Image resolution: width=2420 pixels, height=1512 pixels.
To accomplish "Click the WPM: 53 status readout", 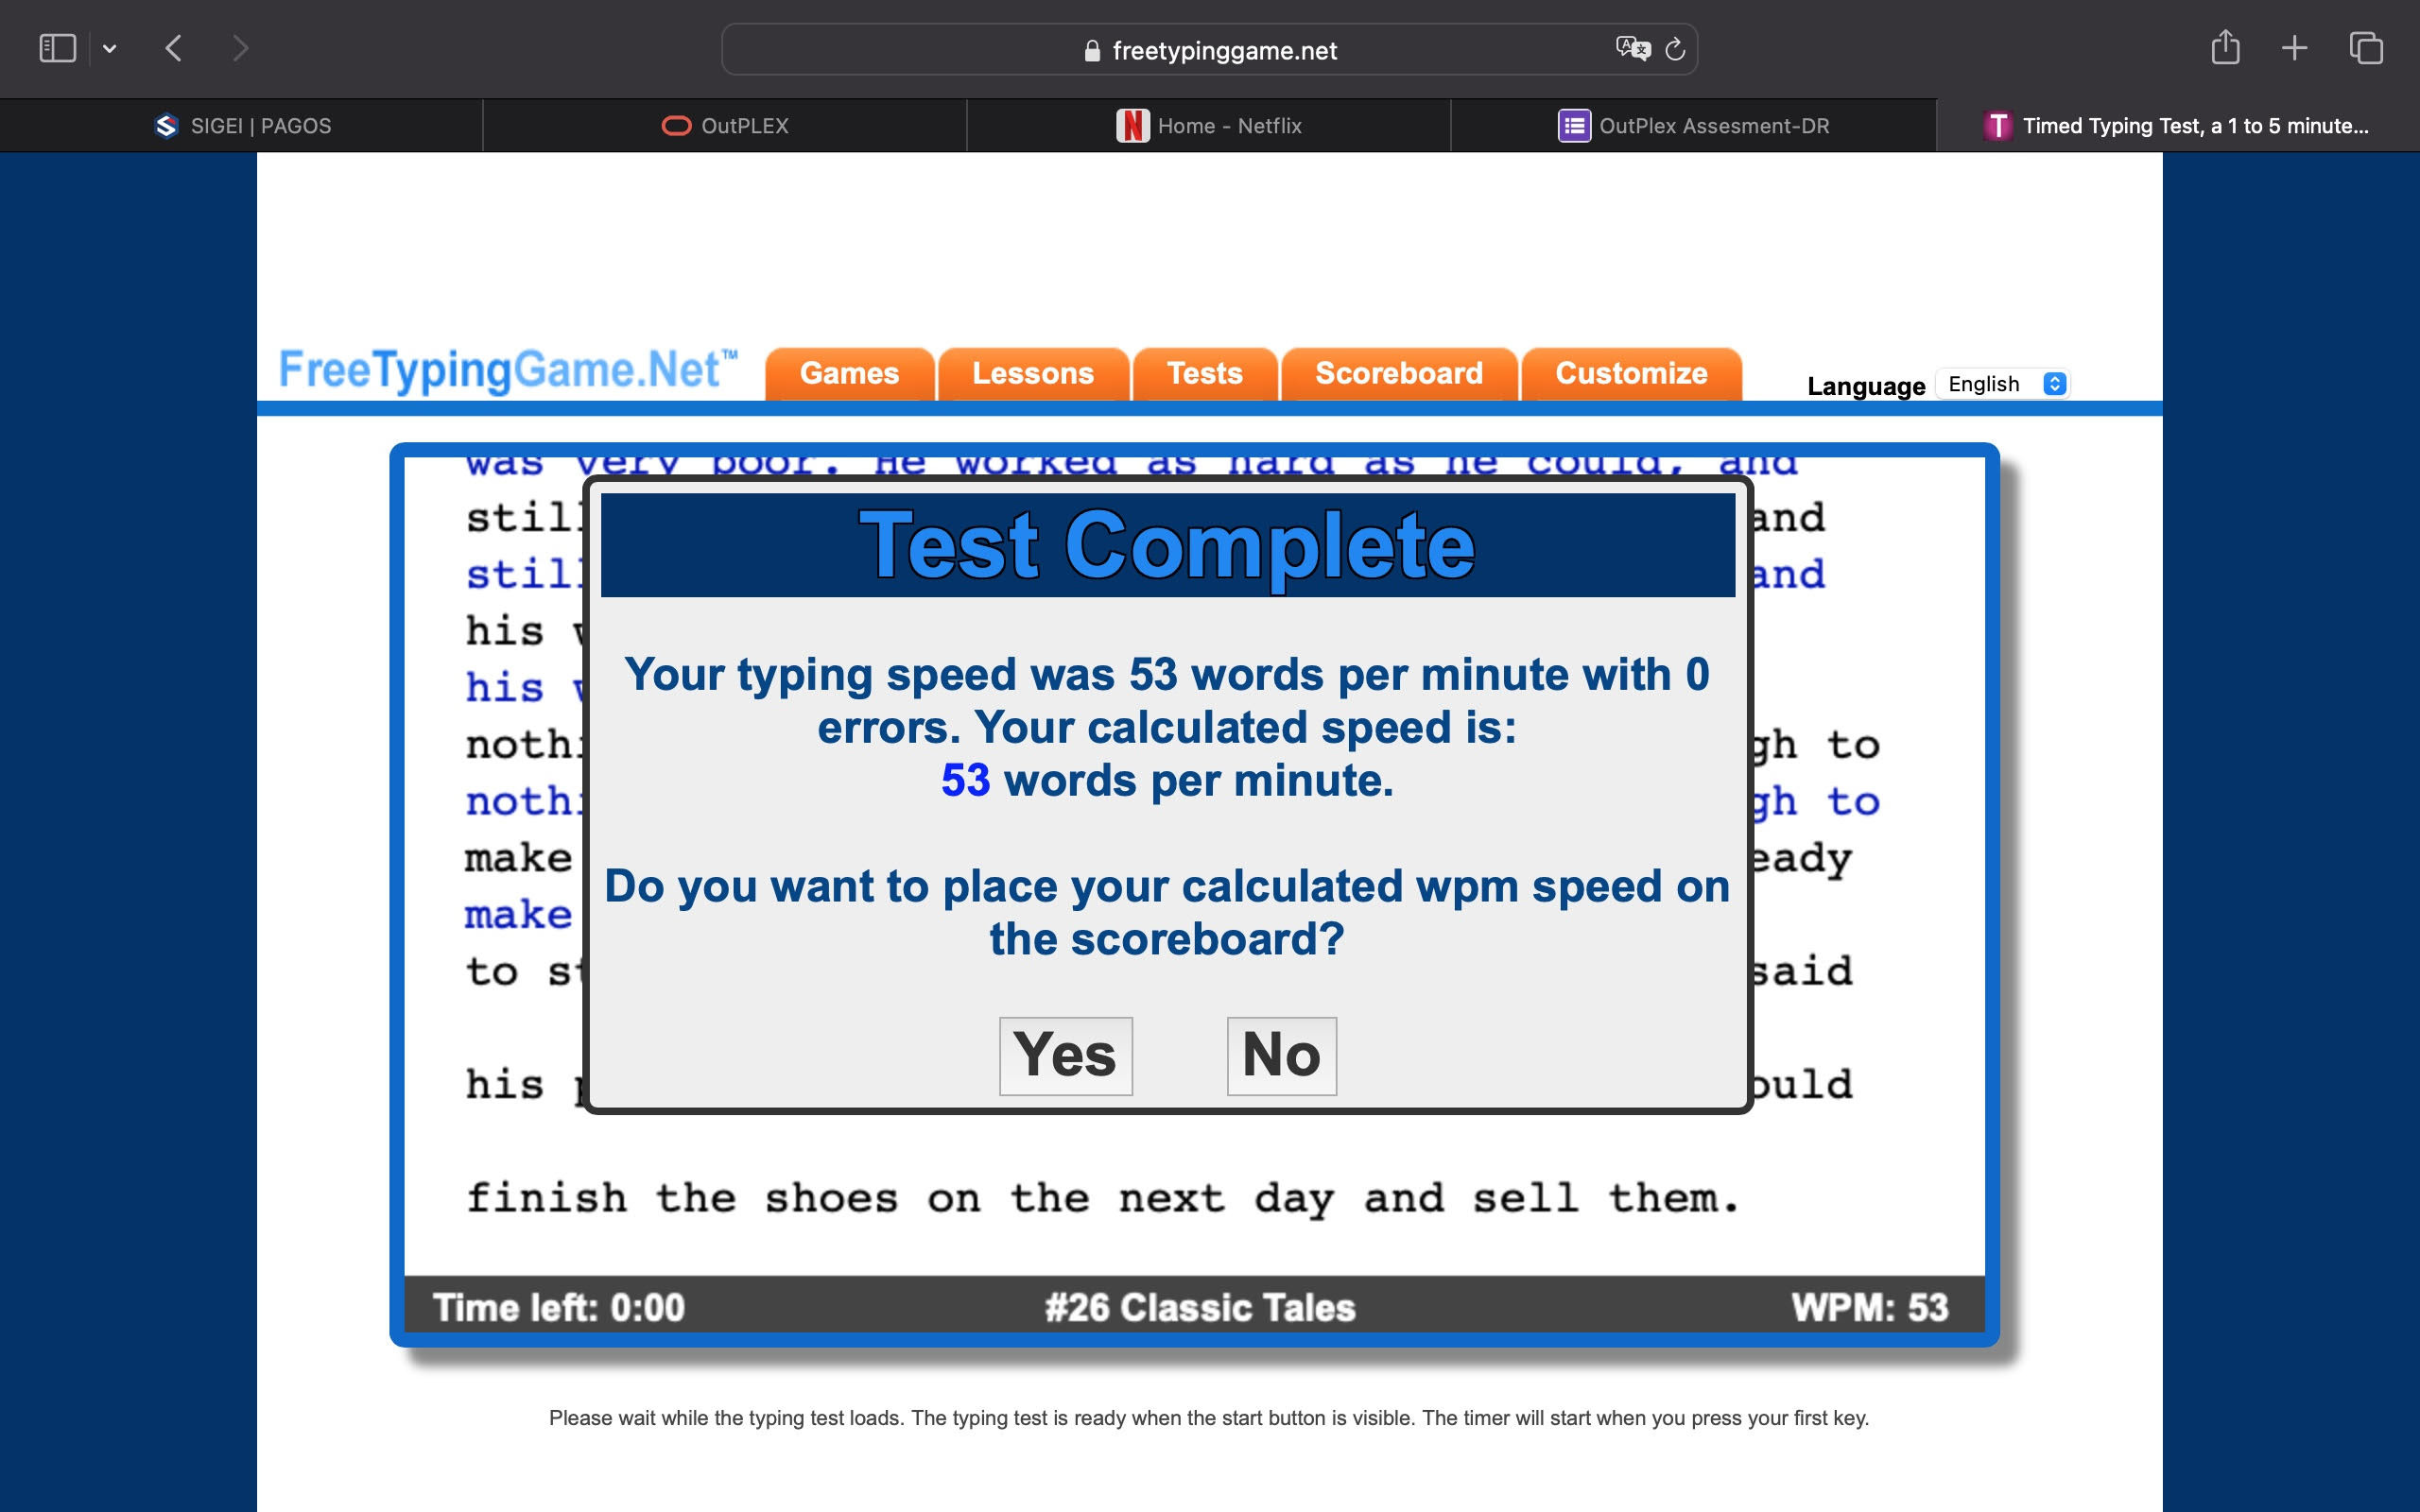I will coord(1870,1307).
